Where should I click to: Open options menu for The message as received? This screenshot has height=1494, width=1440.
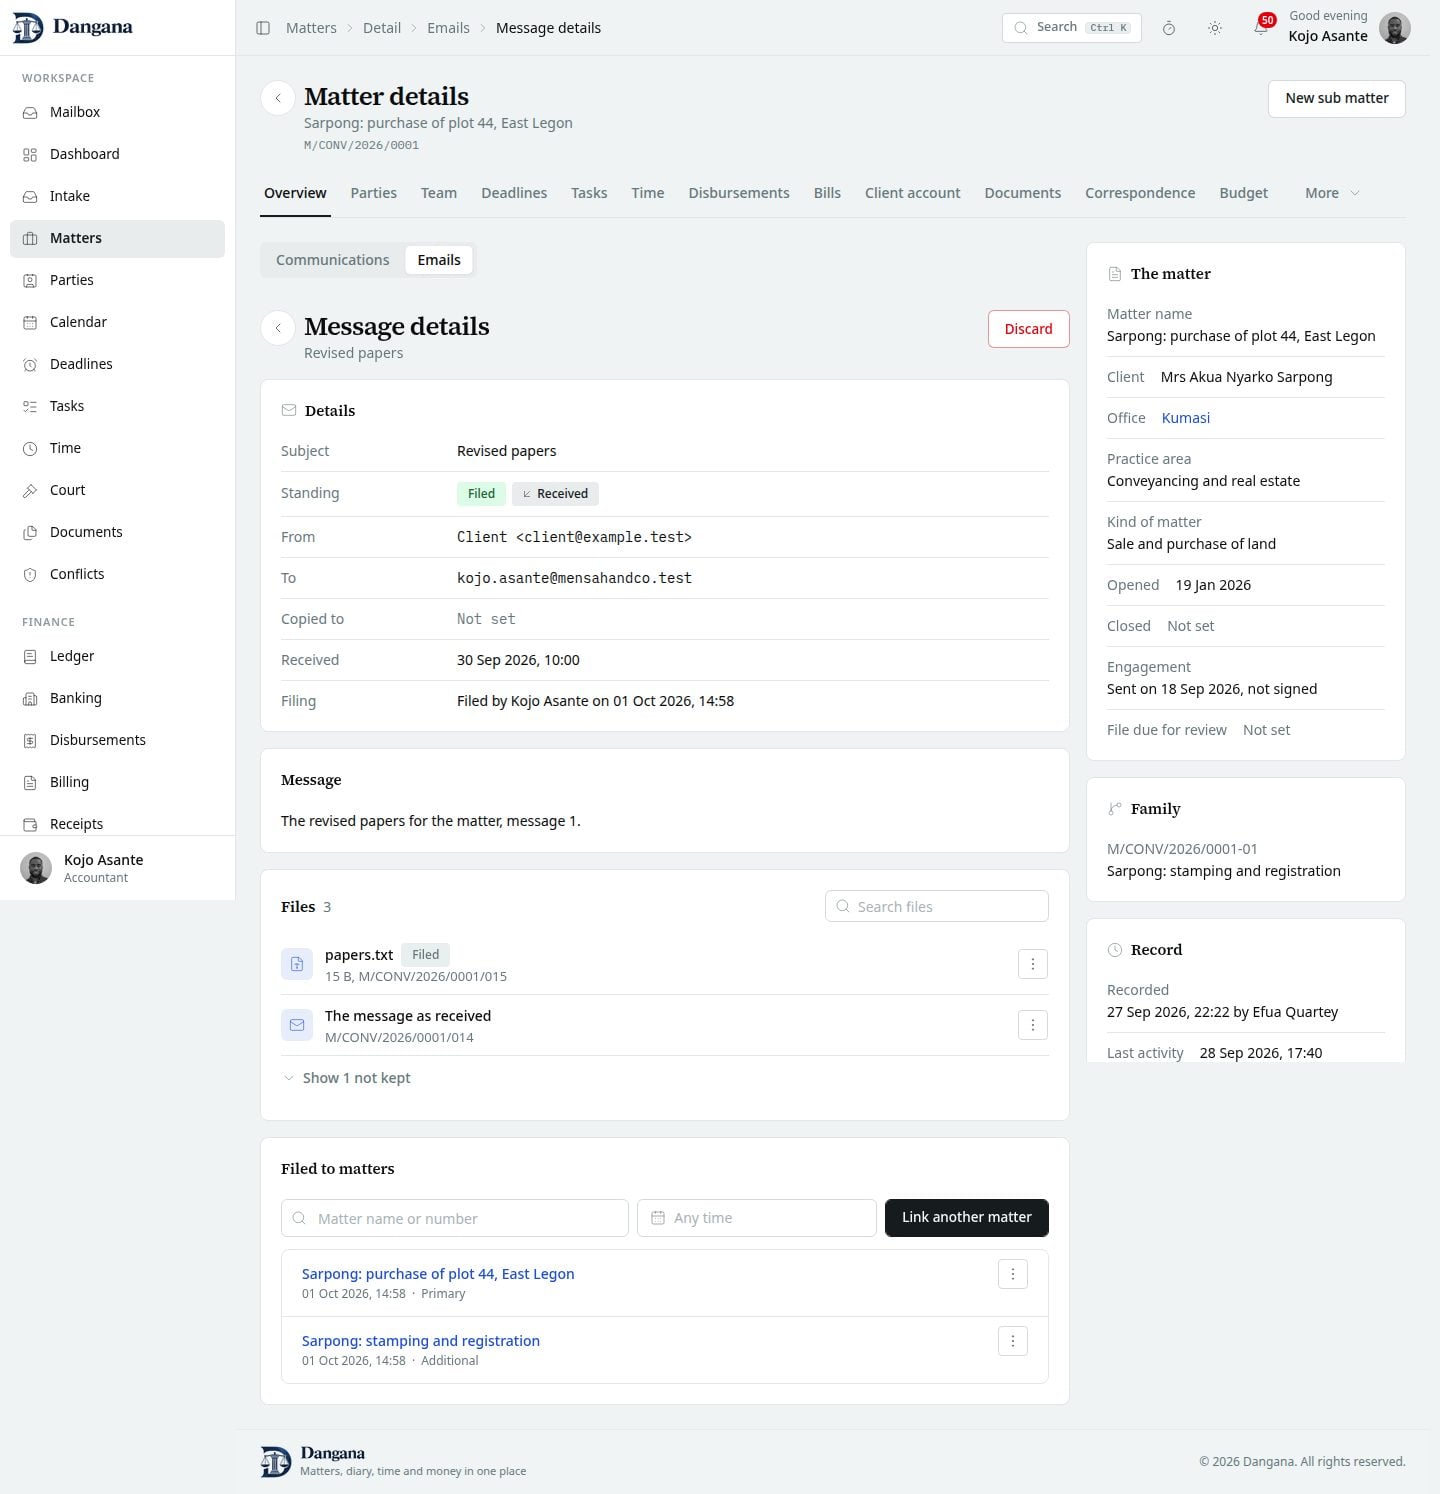pyautogui.click(x=1032, y=1025)
